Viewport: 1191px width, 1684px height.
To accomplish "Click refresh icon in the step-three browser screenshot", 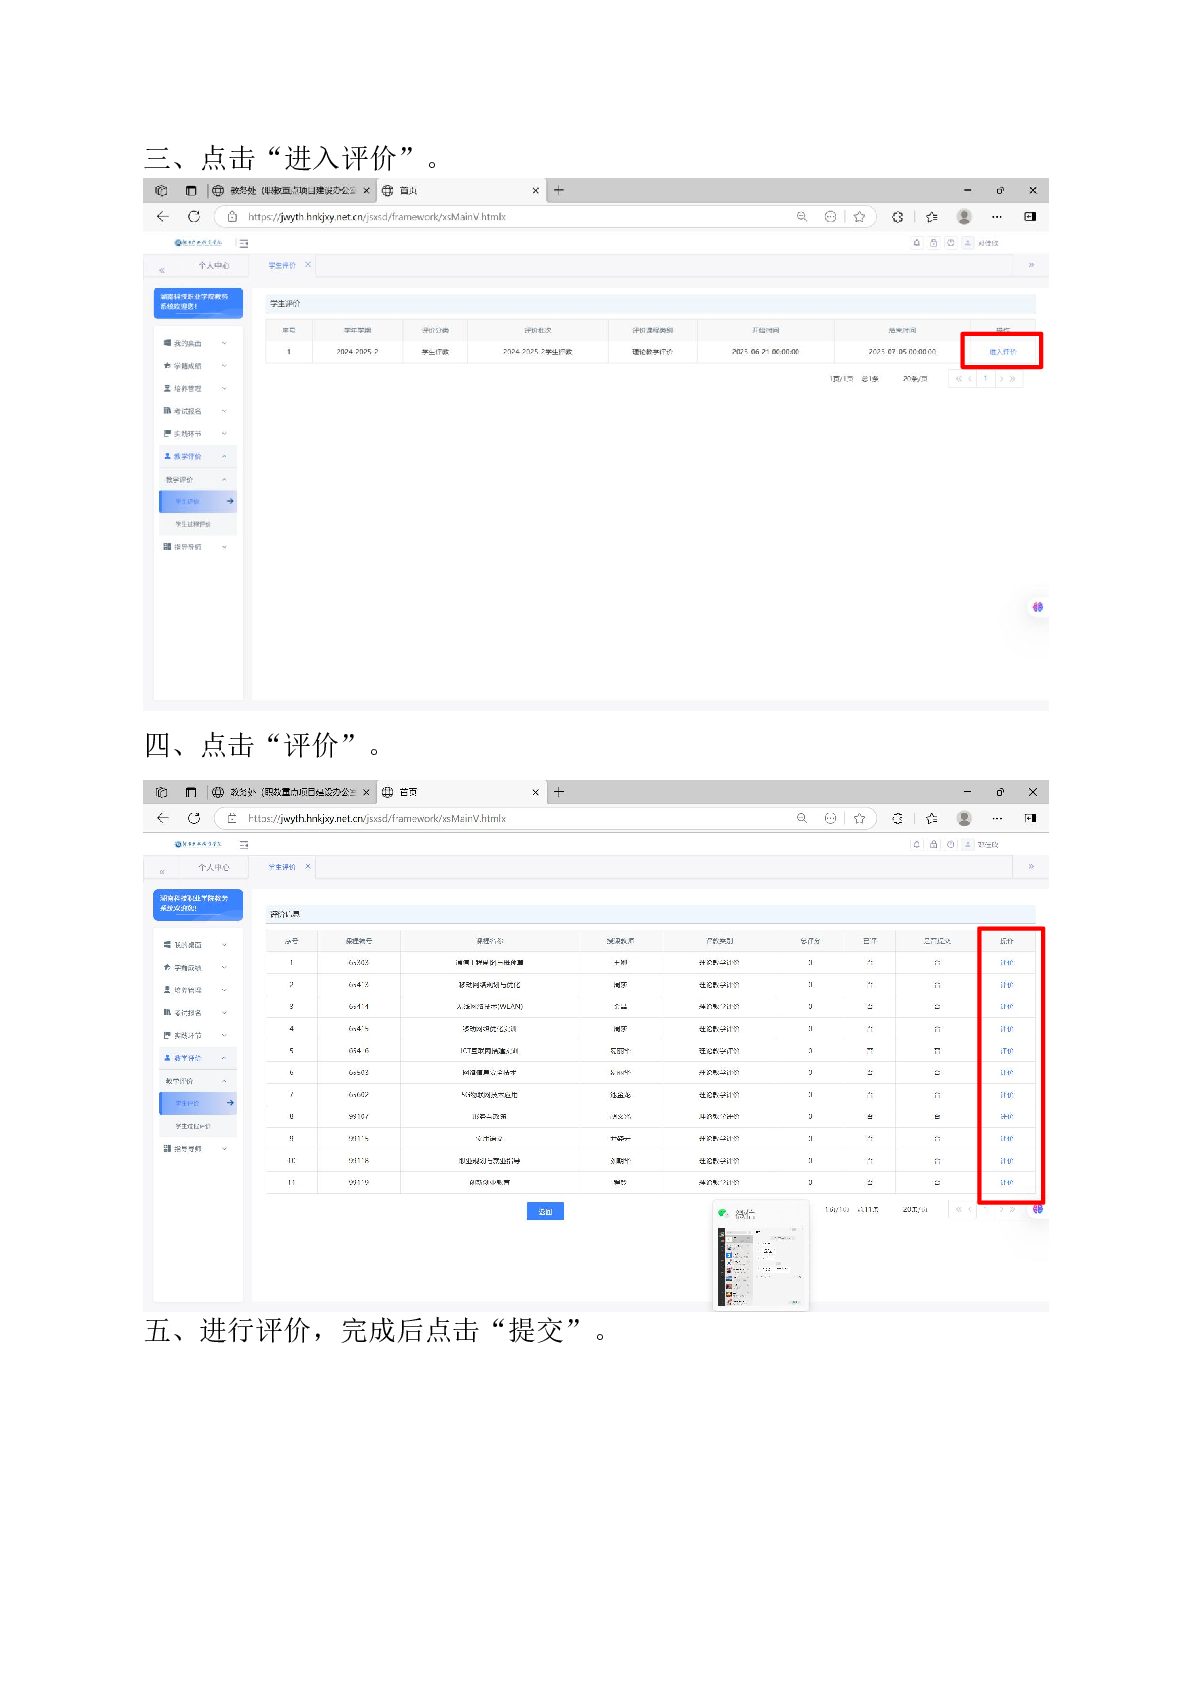I will (x=194, y=217).
